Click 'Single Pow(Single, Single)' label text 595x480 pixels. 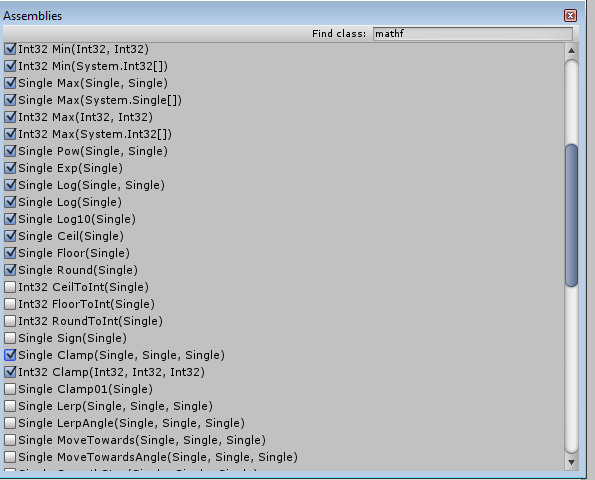pyautogui.click(x=93, y=151)
